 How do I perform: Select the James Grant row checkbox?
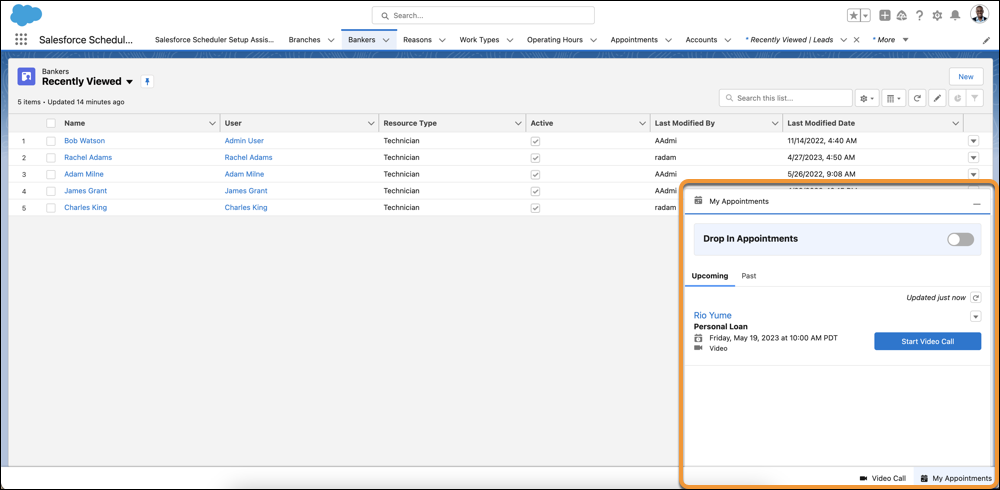pyautogui.click(x=51, y=191)
